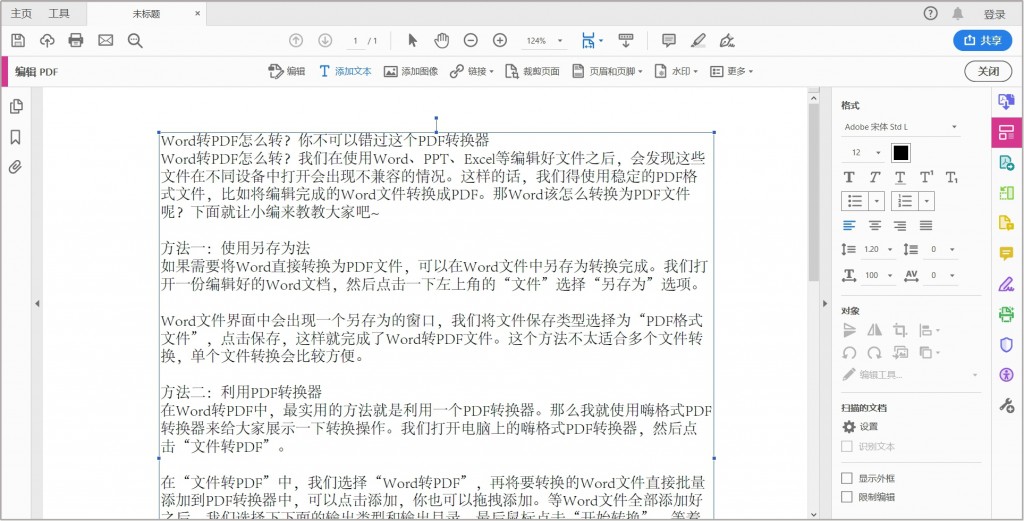Justify text alignment
The image size is (1024, 521).
click(926, 225)
